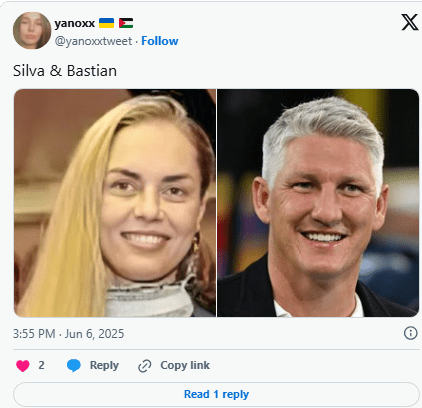Viewport: 422px width, 408px height.
Task: Click the yanoxx profile avatar
Action: [32, 30]
